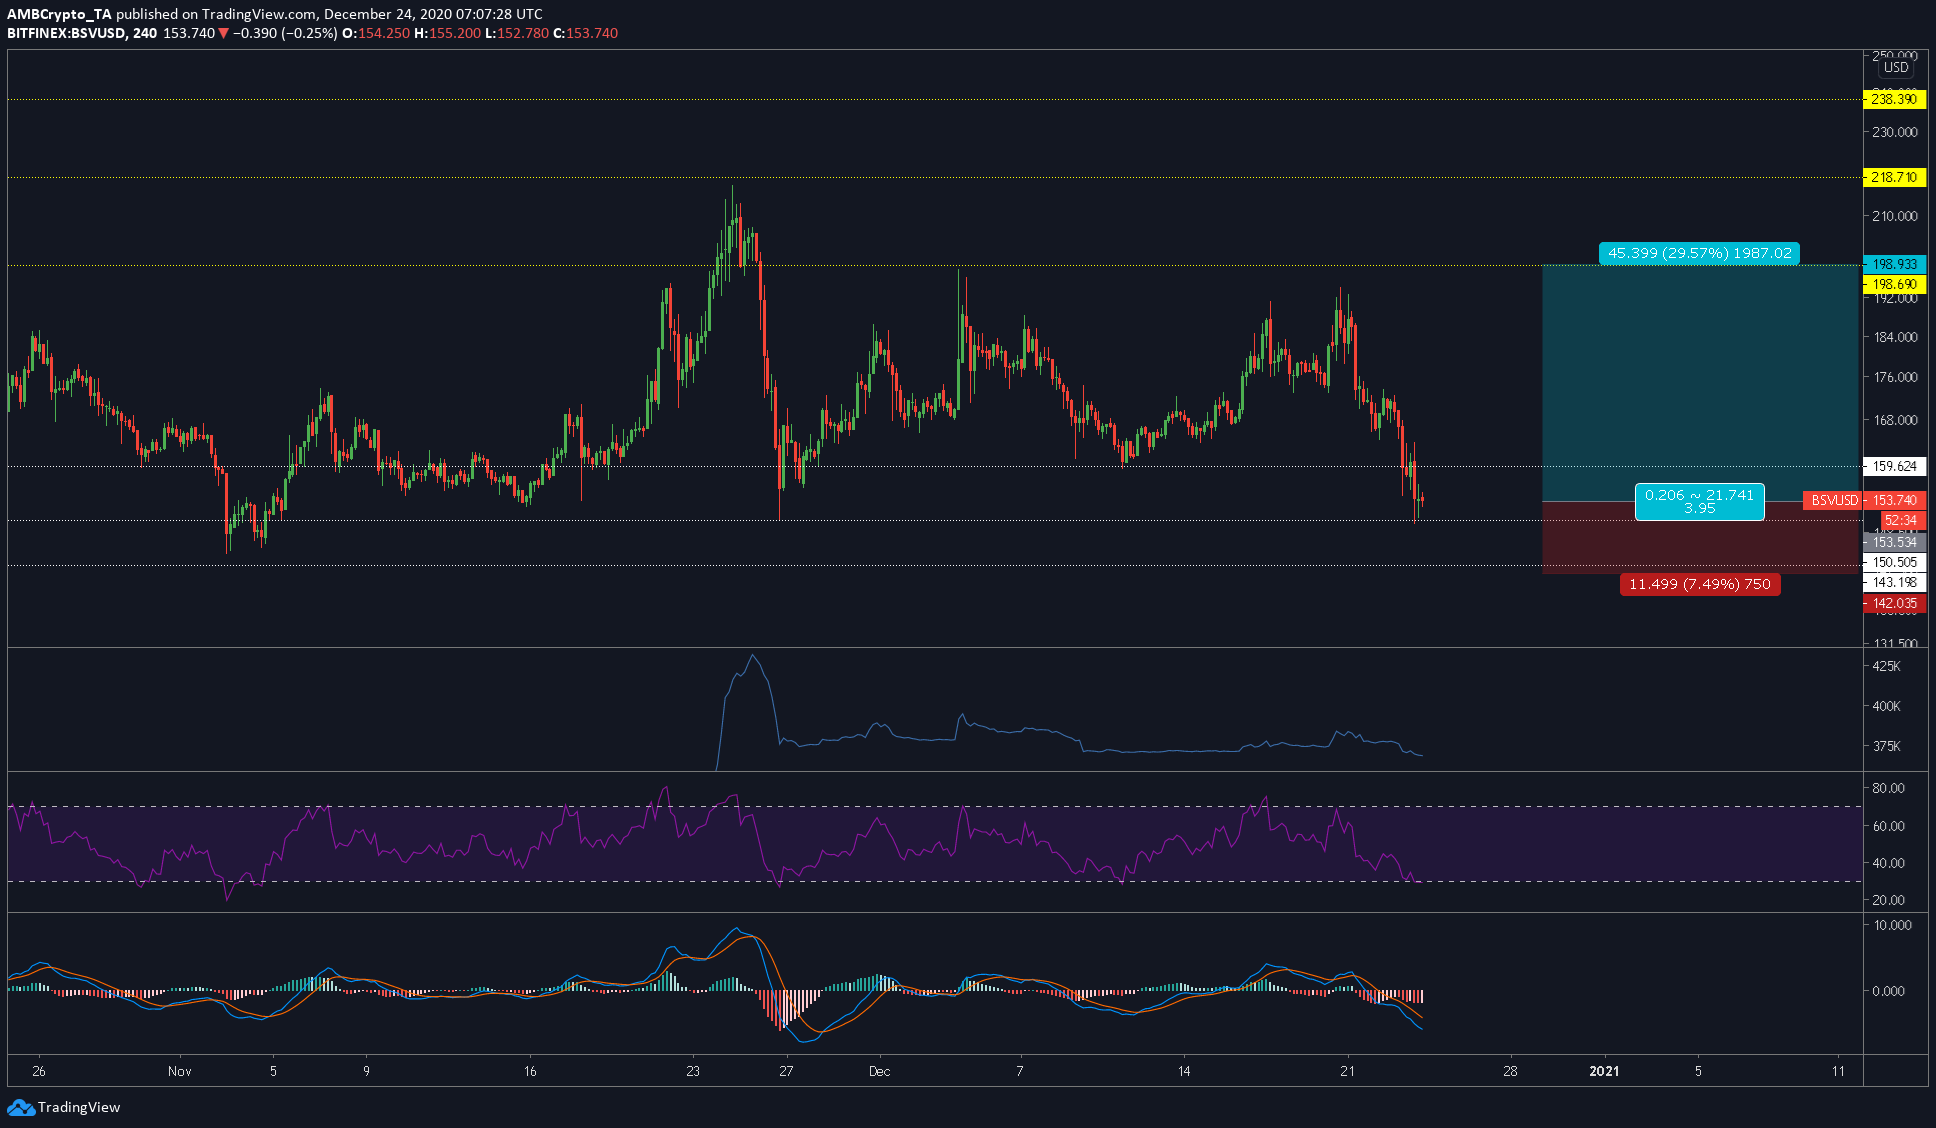The width and height of the screenshot is (1936, 1128).
Task: Click the 11.499 (7.49%) stop loss label
Action: [x=1700, y=584]
